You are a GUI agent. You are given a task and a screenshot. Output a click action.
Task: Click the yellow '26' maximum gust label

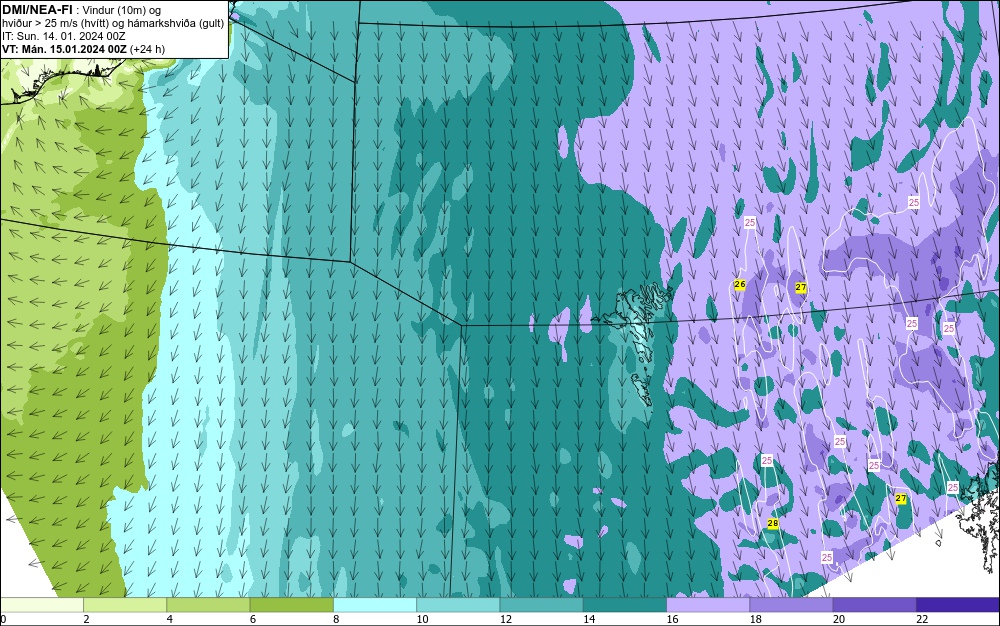point(740,284)
